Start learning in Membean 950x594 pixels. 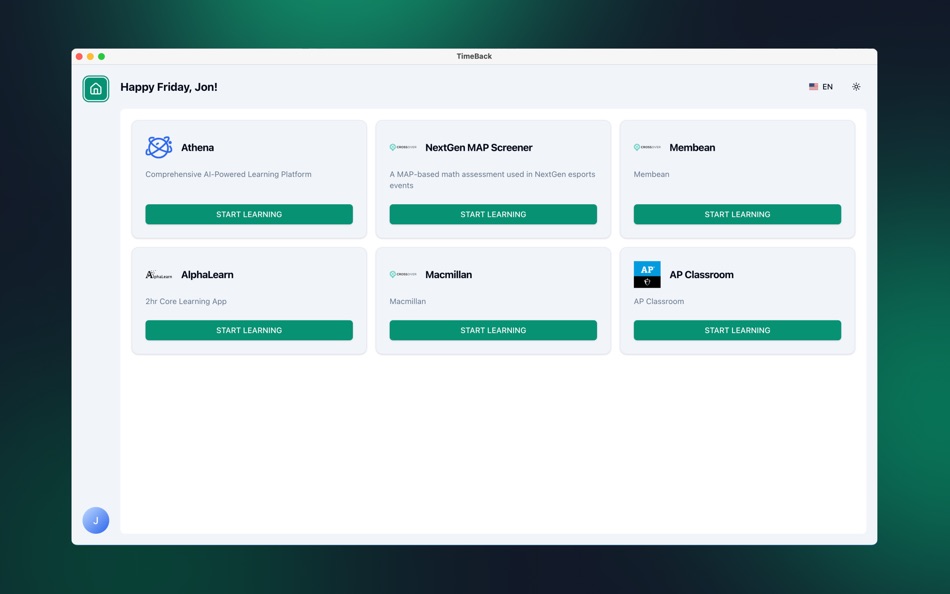[x=737, y=214]
